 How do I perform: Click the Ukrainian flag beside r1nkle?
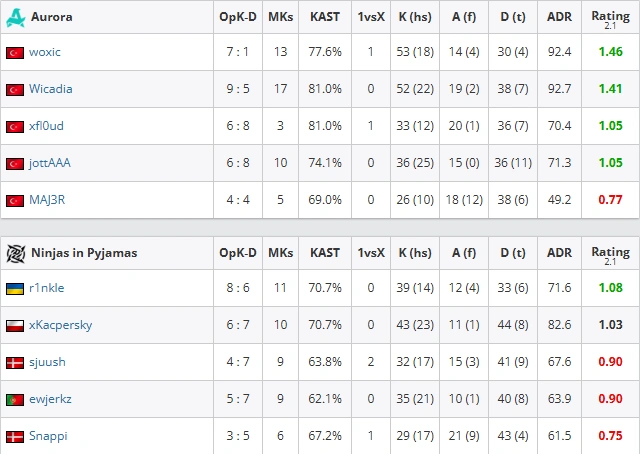15,289
